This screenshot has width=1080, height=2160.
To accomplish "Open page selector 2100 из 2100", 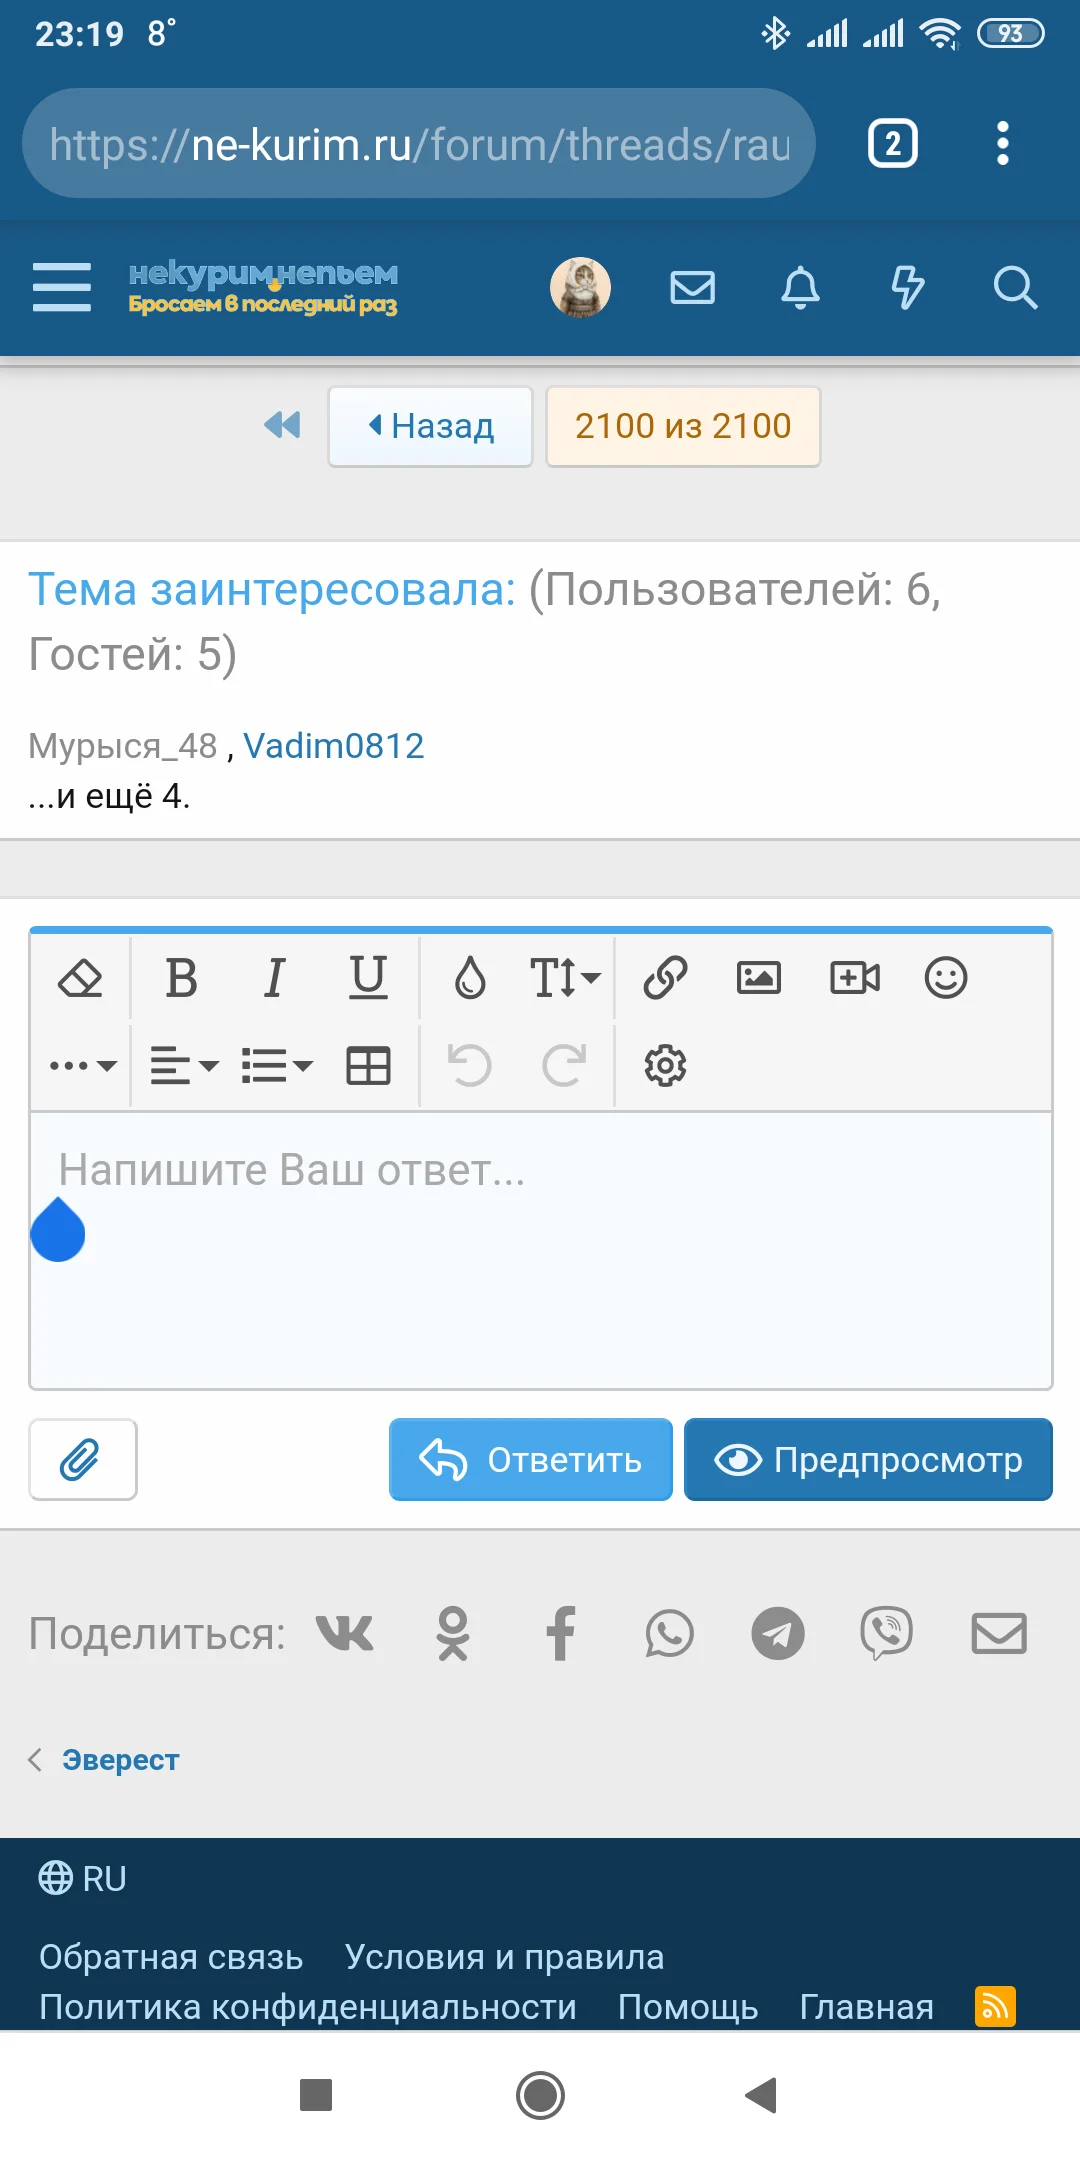I will pos(683,426).
